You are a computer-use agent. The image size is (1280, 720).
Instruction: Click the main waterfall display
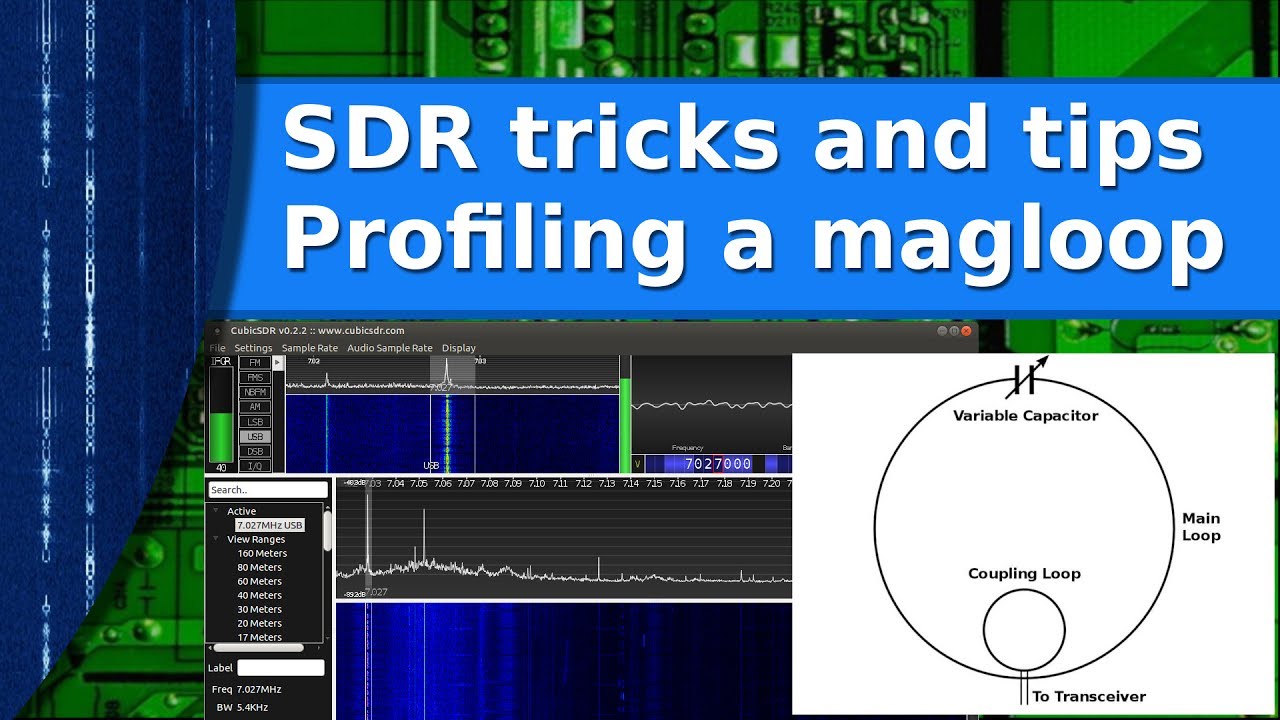click(564, 661)
